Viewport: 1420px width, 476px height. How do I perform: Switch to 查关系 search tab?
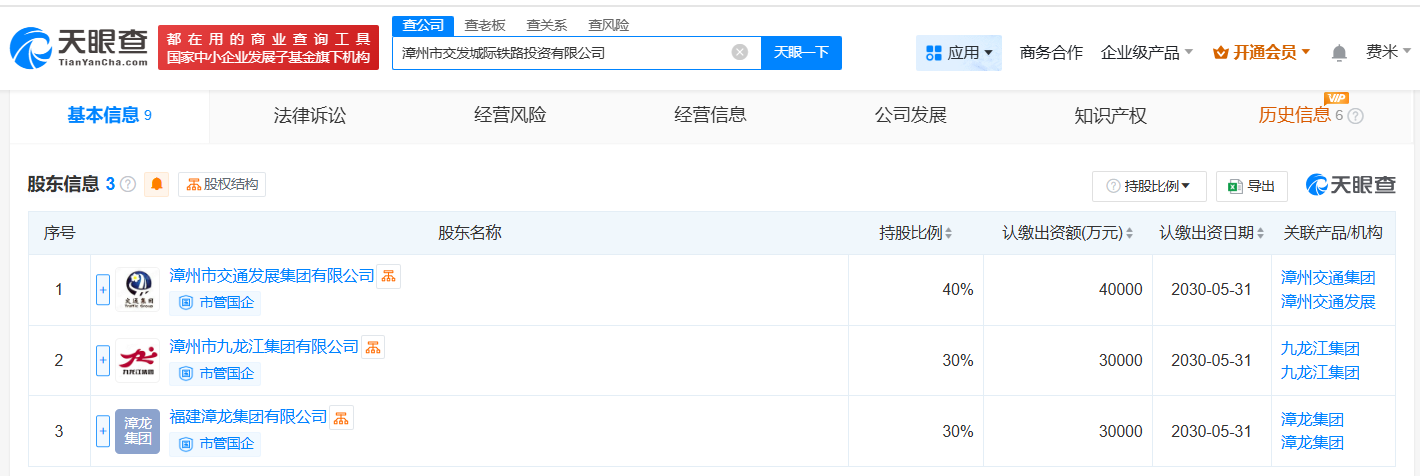click(x=546, y=25)
